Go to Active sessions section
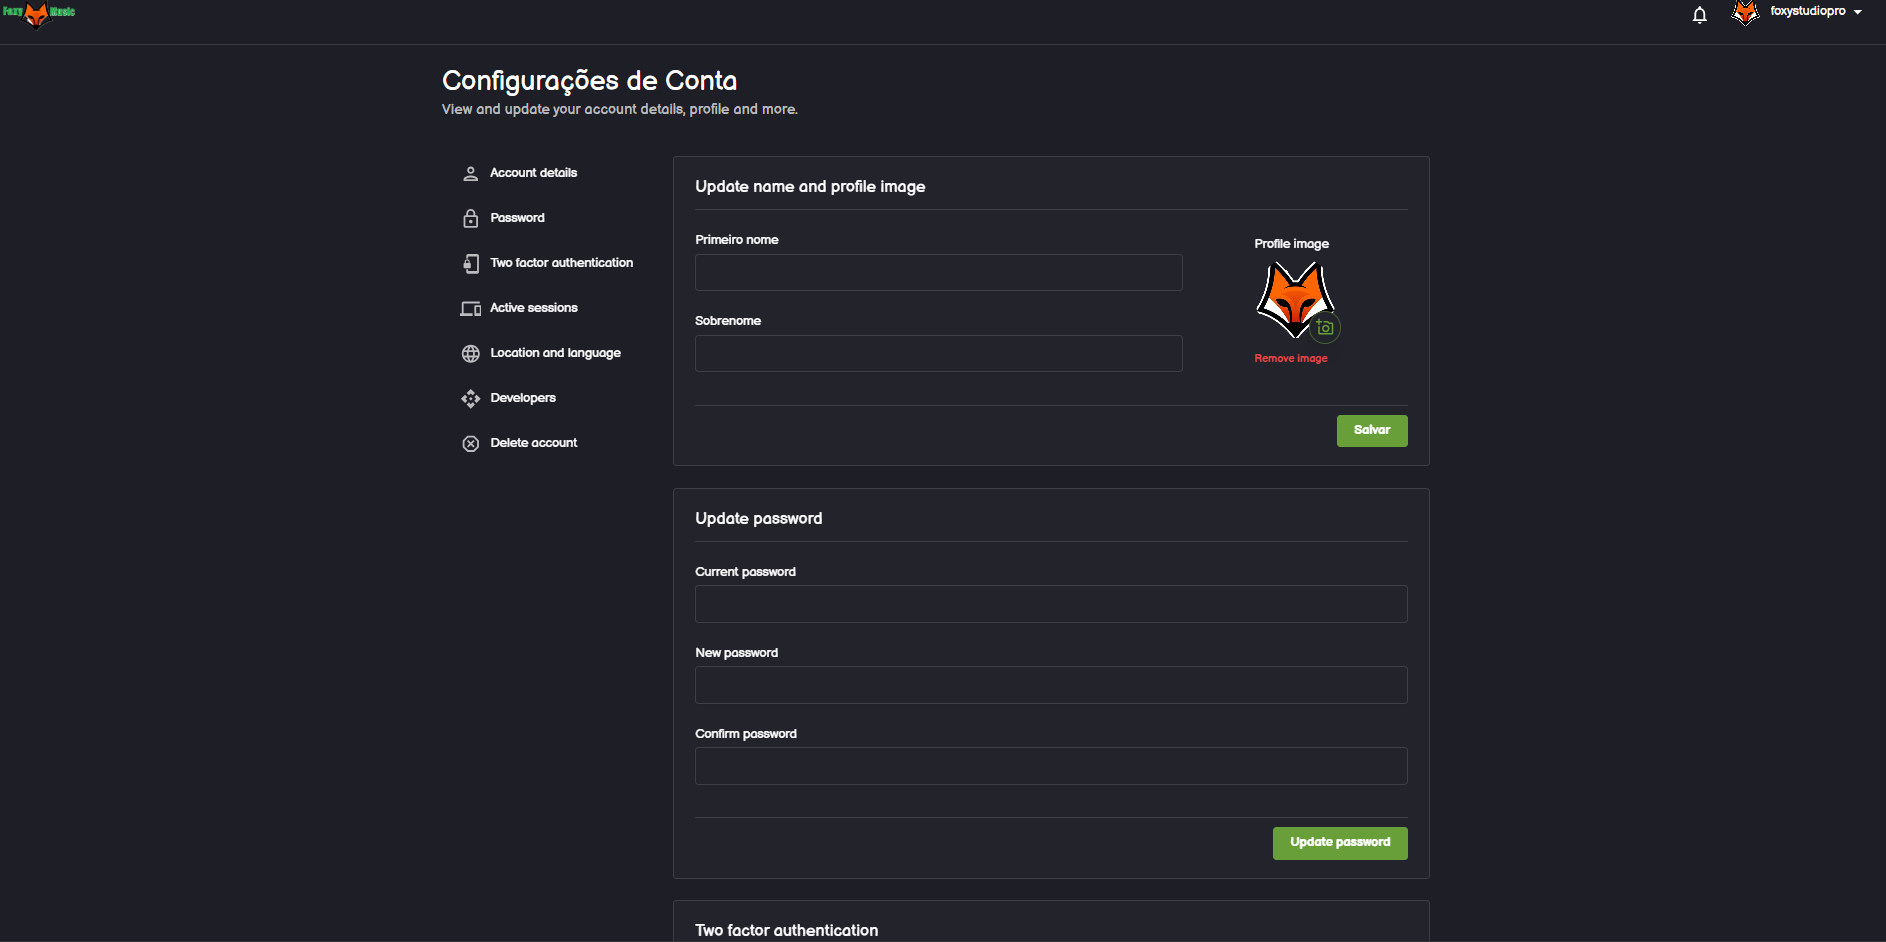 pos(533,308)
